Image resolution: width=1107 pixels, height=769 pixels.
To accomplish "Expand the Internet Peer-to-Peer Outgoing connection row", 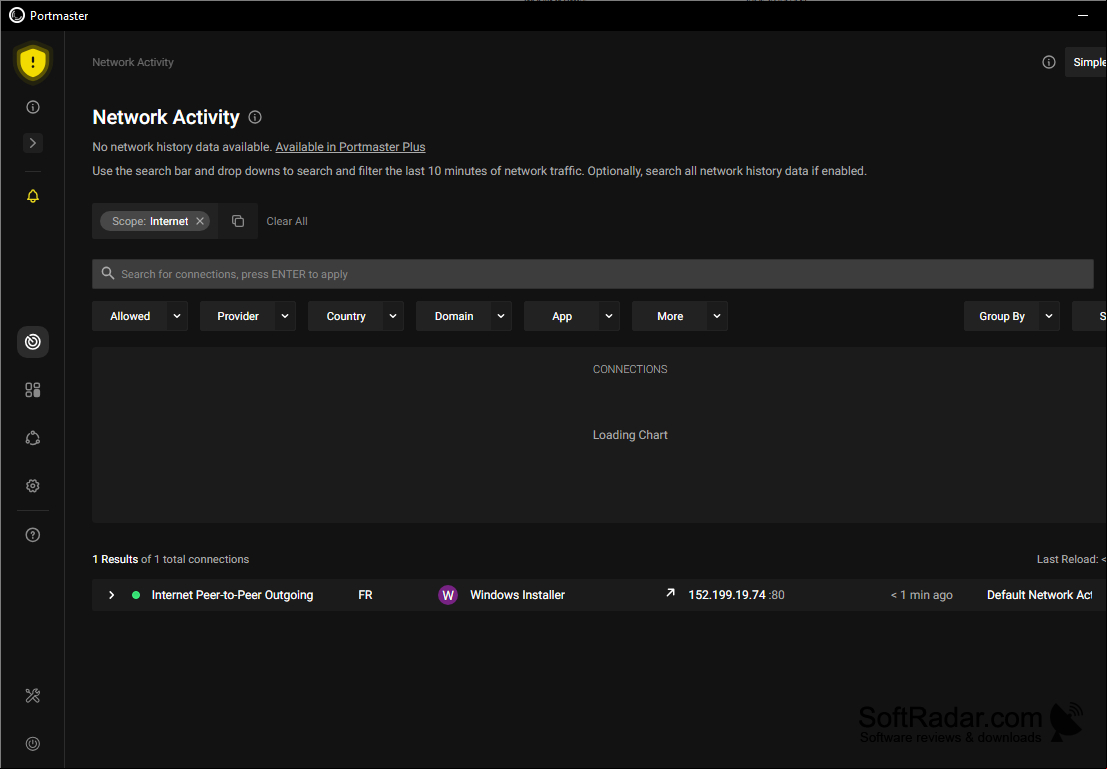I will (112, 595).
